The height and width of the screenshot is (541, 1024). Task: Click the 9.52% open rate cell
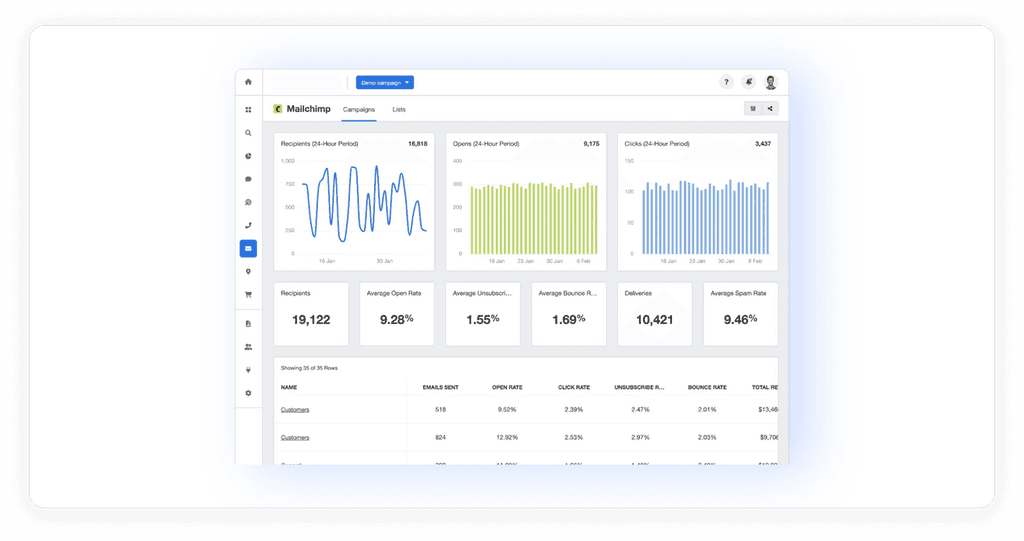click(x=507, y=410)
